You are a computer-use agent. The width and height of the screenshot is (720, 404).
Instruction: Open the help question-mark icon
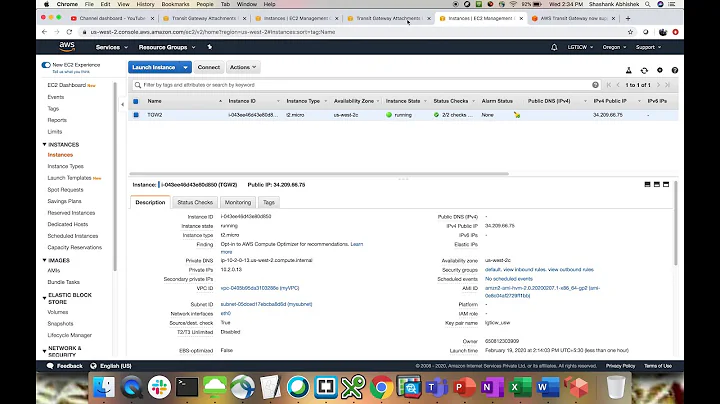(675, 70)
